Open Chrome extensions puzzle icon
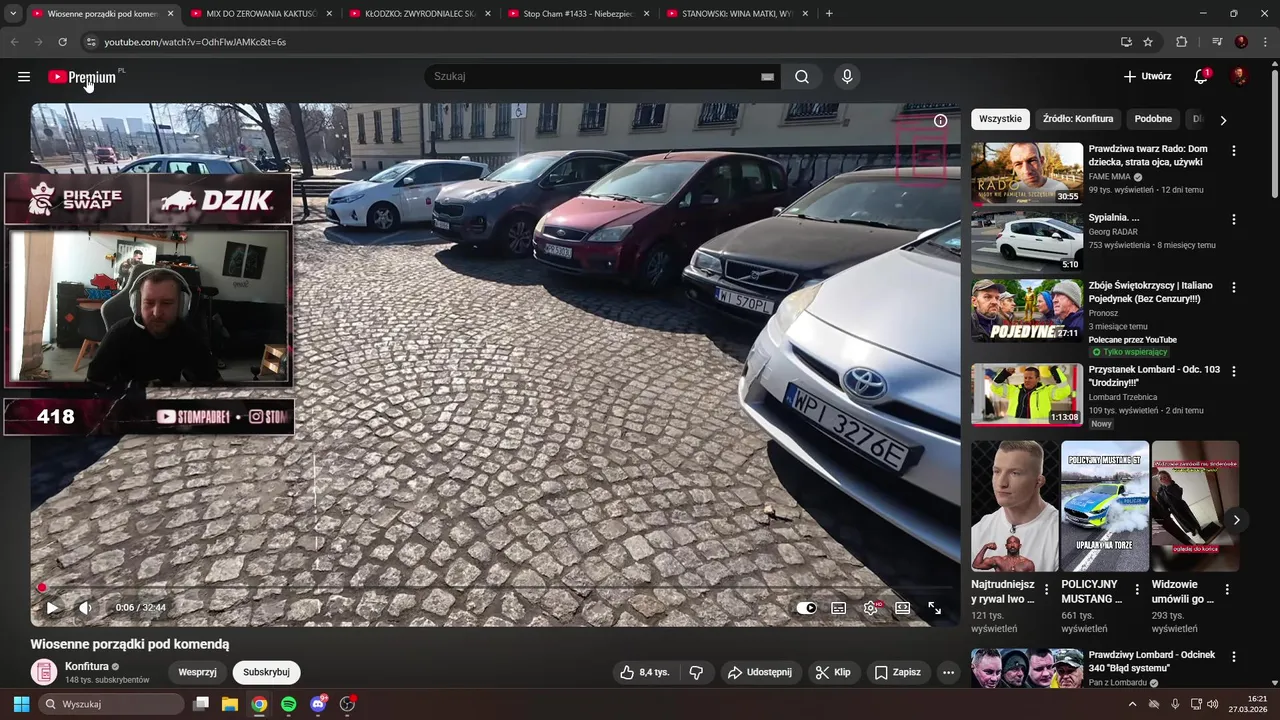Screen dimensions: 1280x720 (x=1181, y=42)
